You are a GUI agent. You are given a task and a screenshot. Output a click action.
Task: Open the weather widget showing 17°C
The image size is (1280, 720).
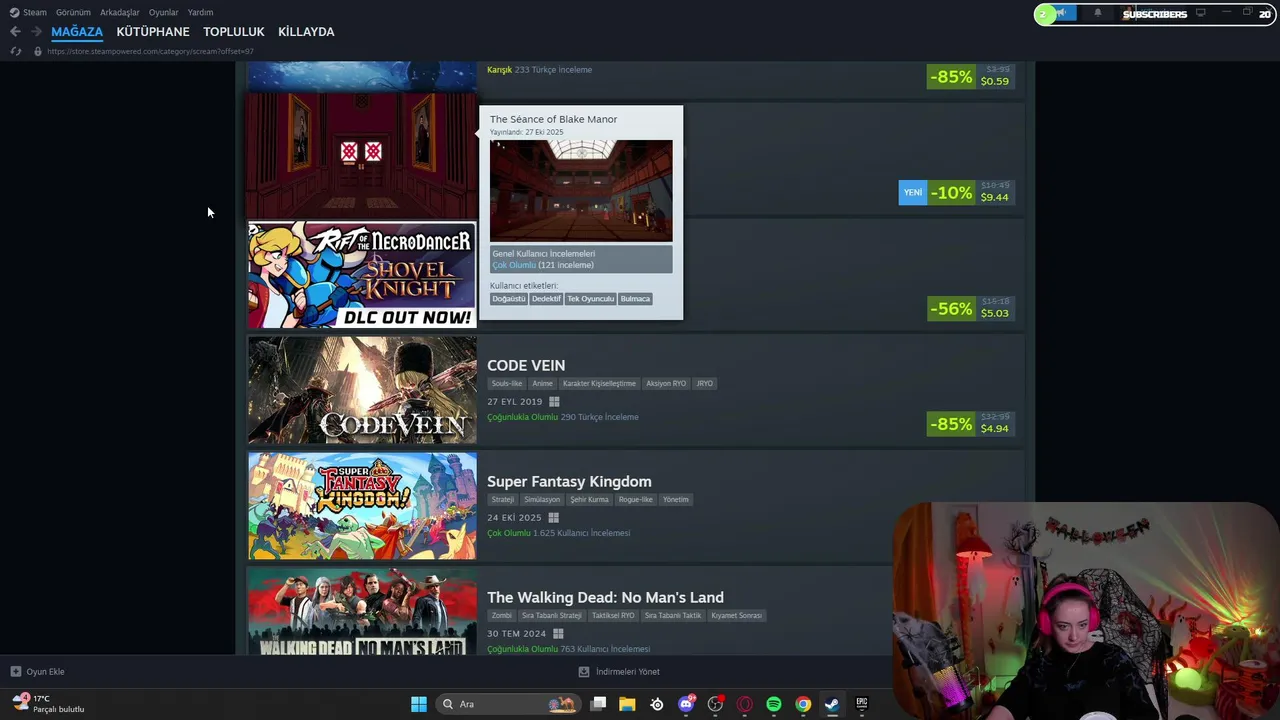point(48,704)
